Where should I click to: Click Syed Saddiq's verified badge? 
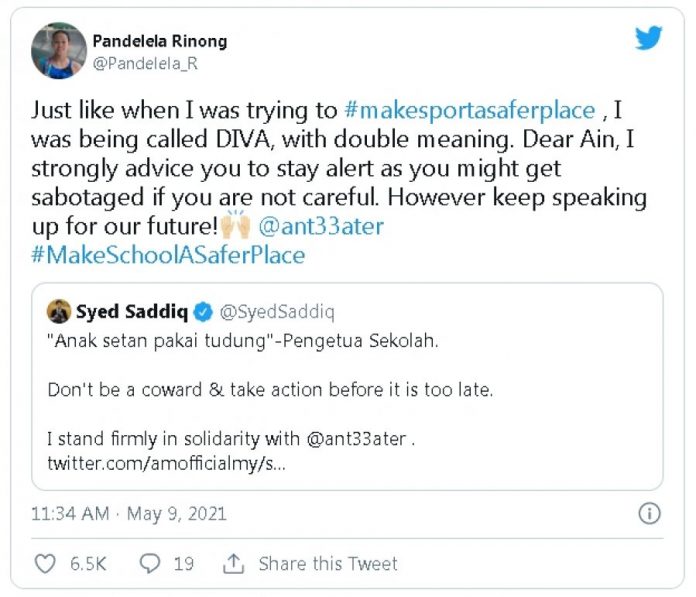point(201,314)
